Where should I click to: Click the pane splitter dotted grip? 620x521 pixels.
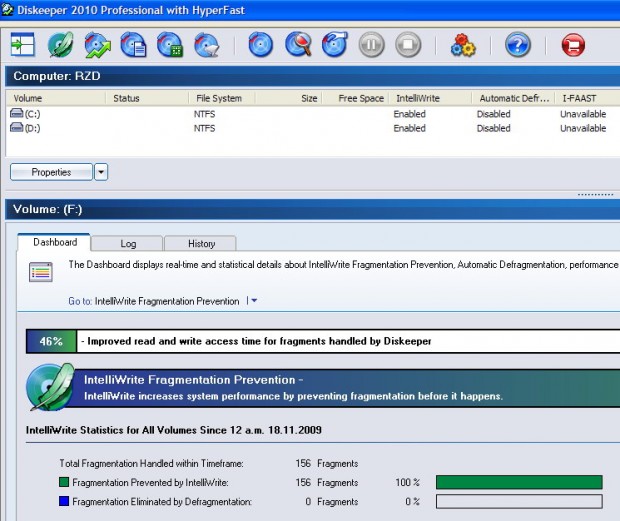tap(595, 194)
